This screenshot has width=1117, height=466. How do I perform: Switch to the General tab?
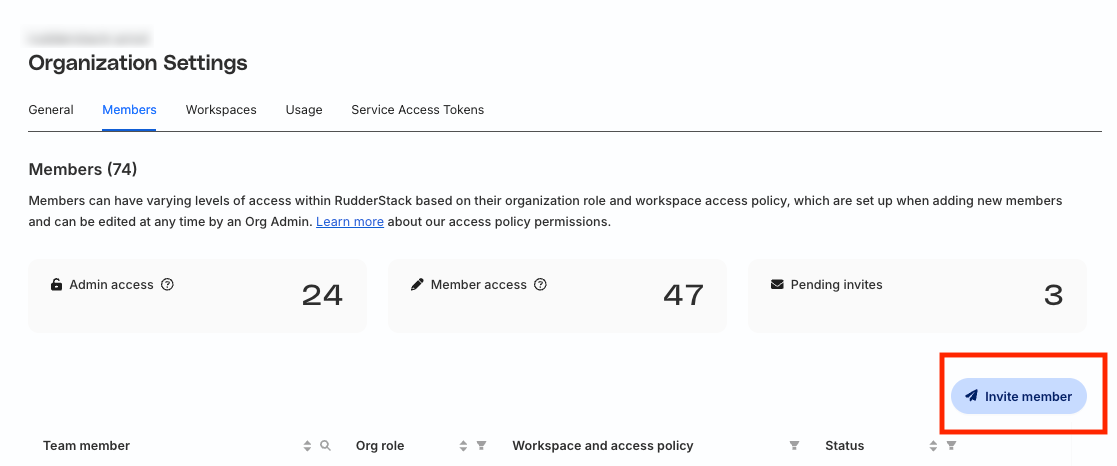coord(51,110)
